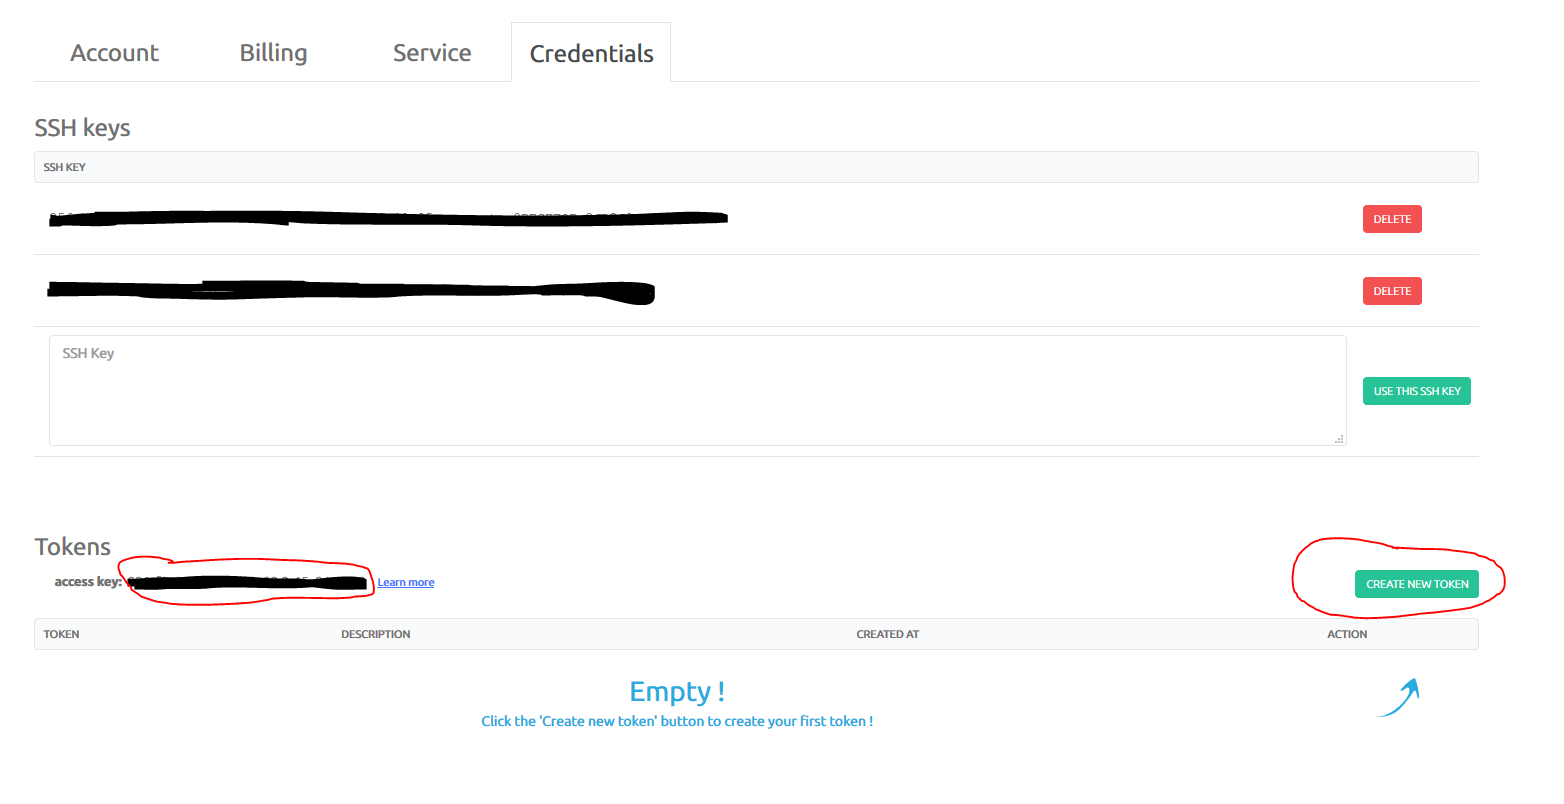Open the Account tab

tap(114, 53)
